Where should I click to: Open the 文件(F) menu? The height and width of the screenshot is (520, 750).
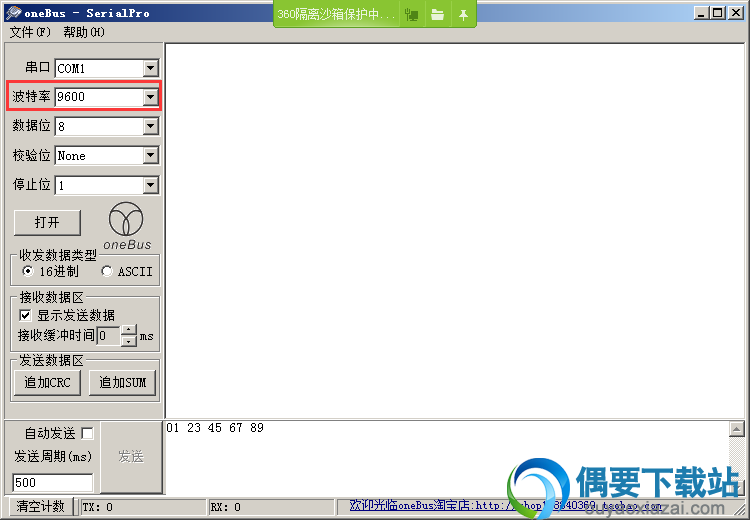[30, 32]
